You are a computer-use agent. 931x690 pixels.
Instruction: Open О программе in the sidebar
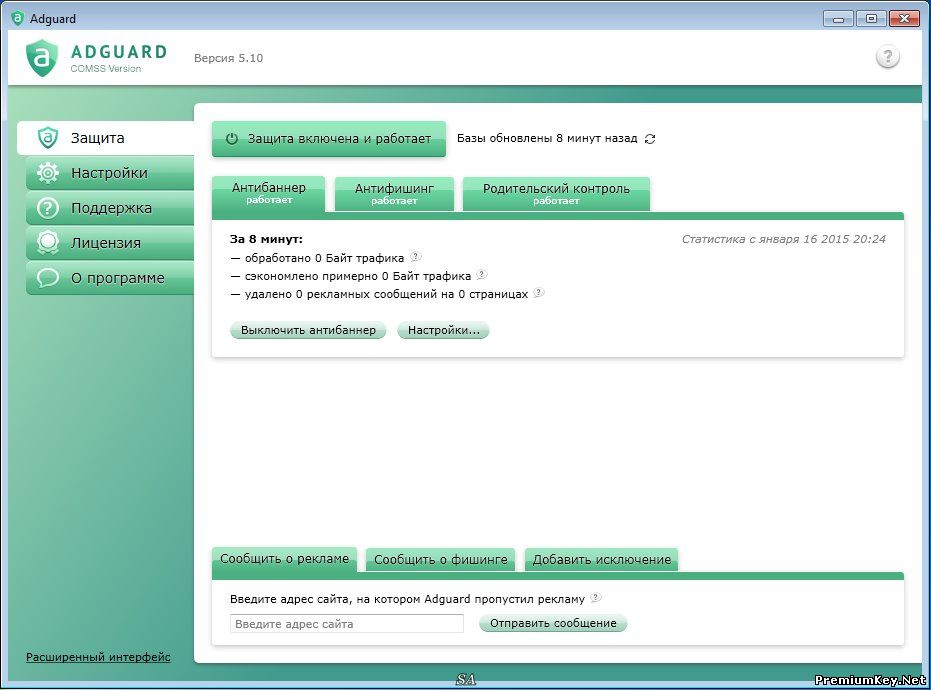coord(110,278)
